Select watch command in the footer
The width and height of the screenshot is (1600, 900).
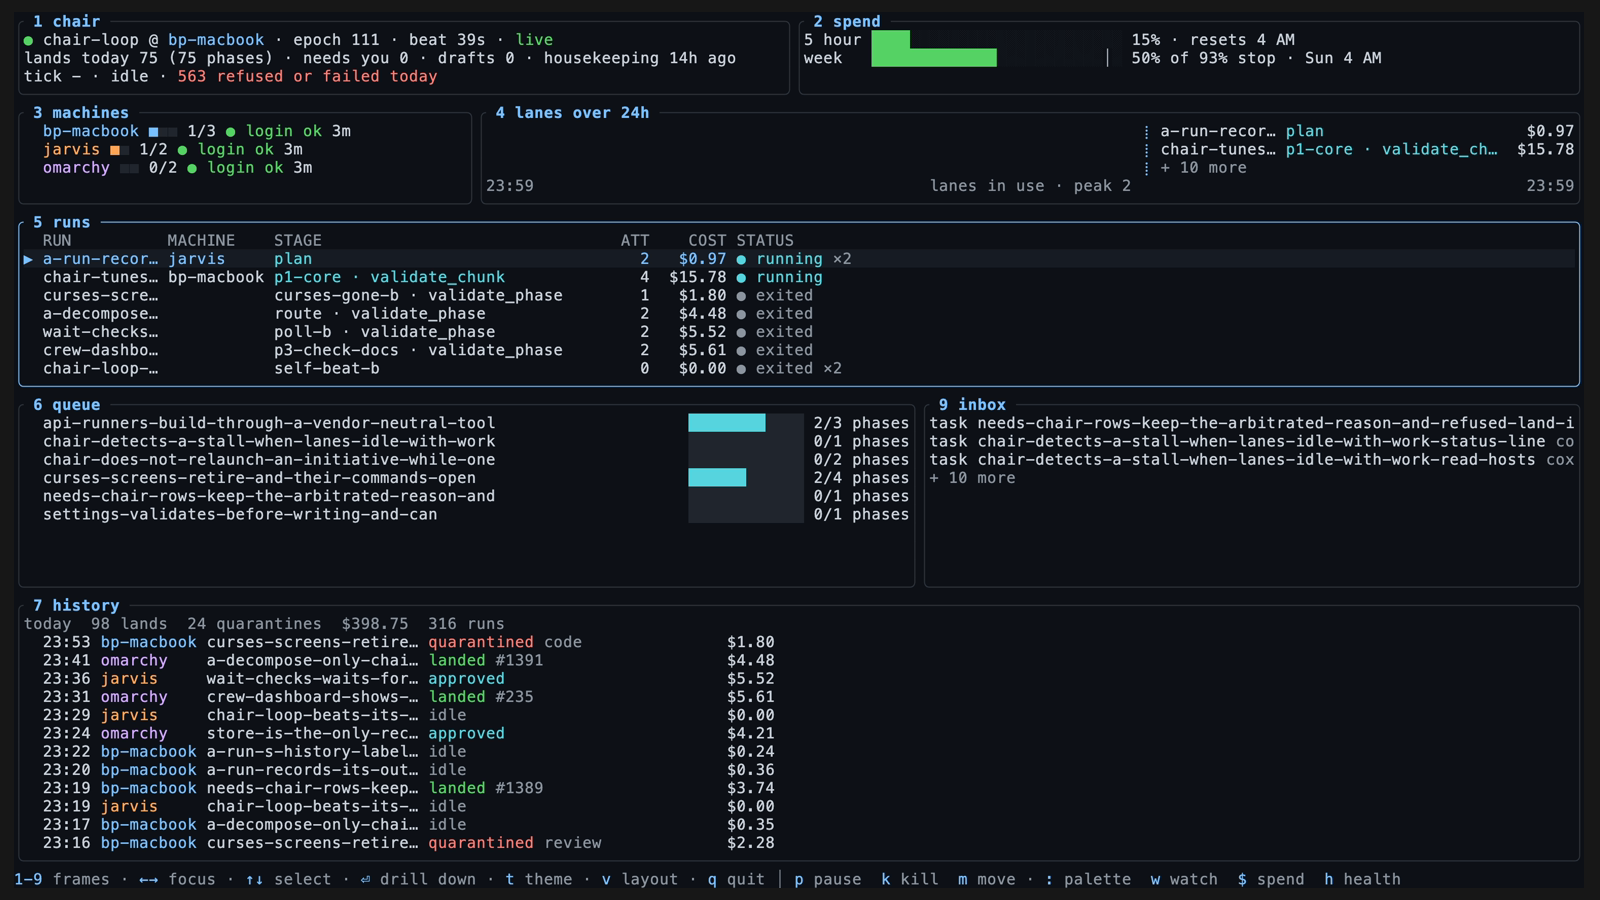point(1184,879)
